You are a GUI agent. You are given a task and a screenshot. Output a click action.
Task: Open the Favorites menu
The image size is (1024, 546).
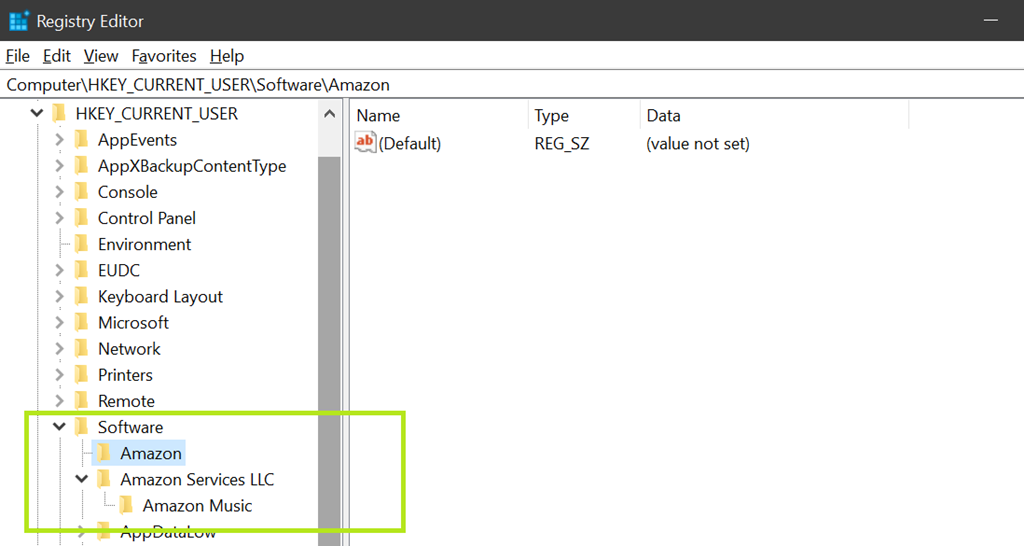tap(164, 56)
